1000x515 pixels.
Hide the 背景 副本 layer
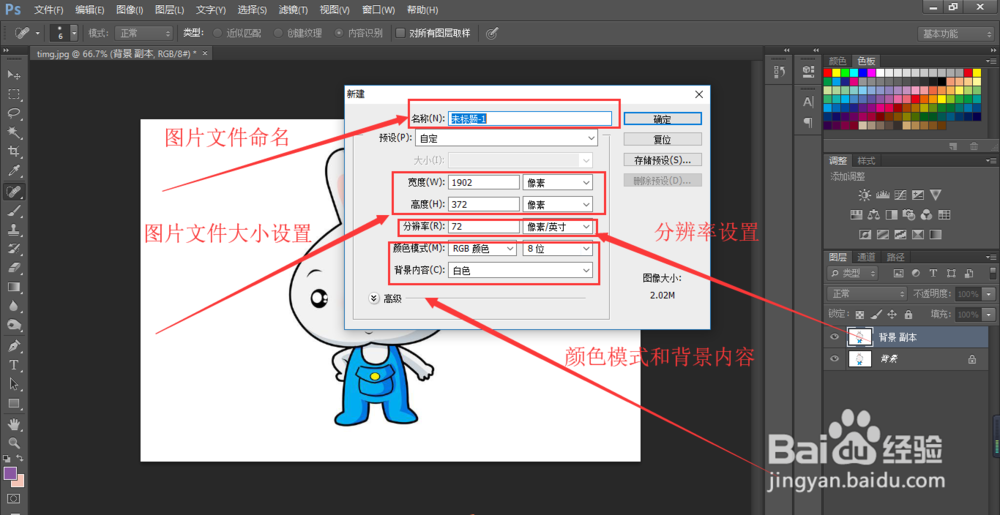point(834,338)
